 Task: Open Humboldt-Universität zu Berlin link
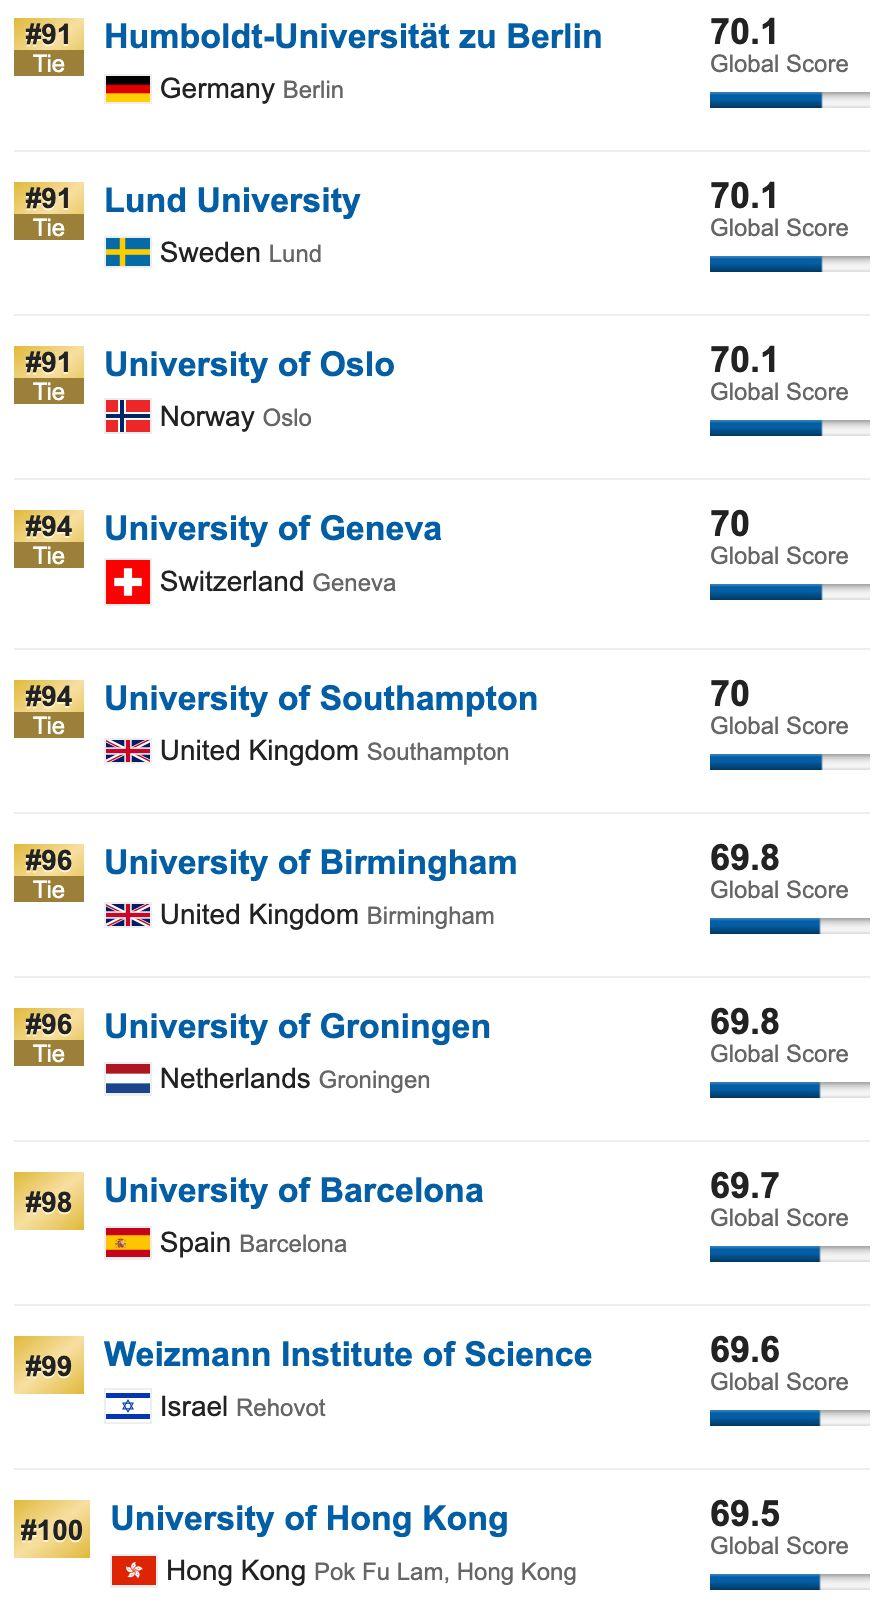point(353,37)
